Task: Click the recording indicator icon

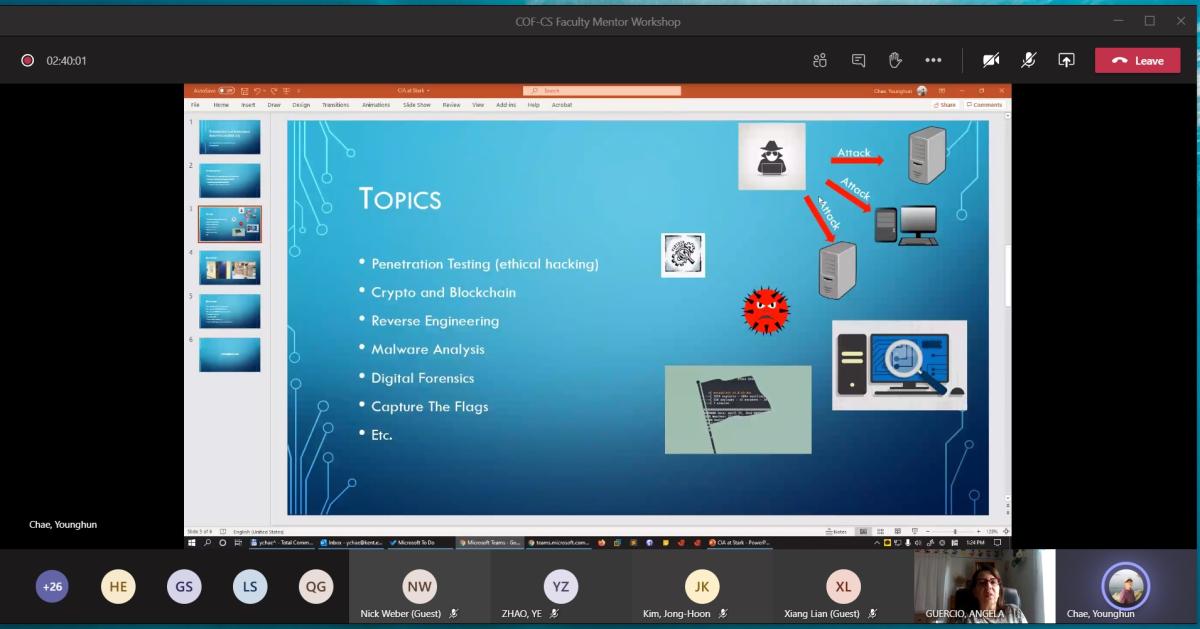Action: coord(28,61)
